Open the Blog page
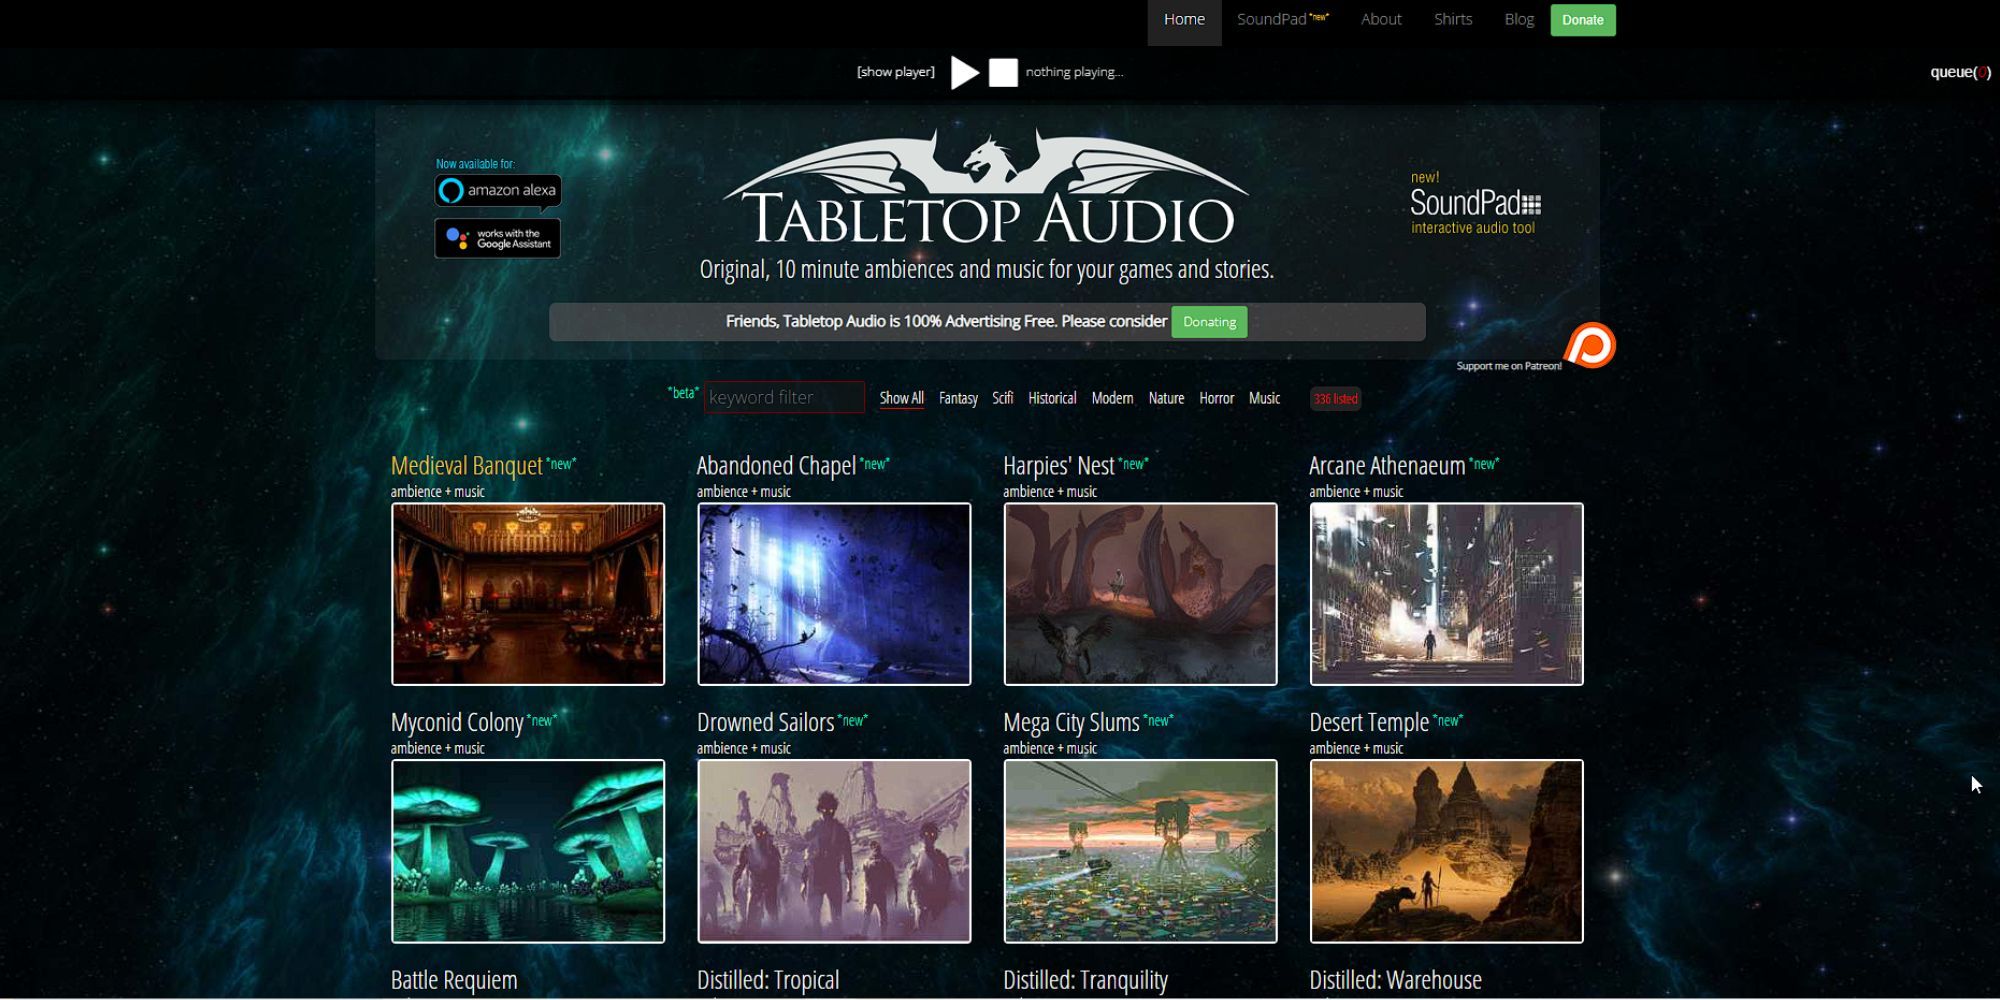Viewport: 2000px width, 1000px height. (x=1519, y=20)
